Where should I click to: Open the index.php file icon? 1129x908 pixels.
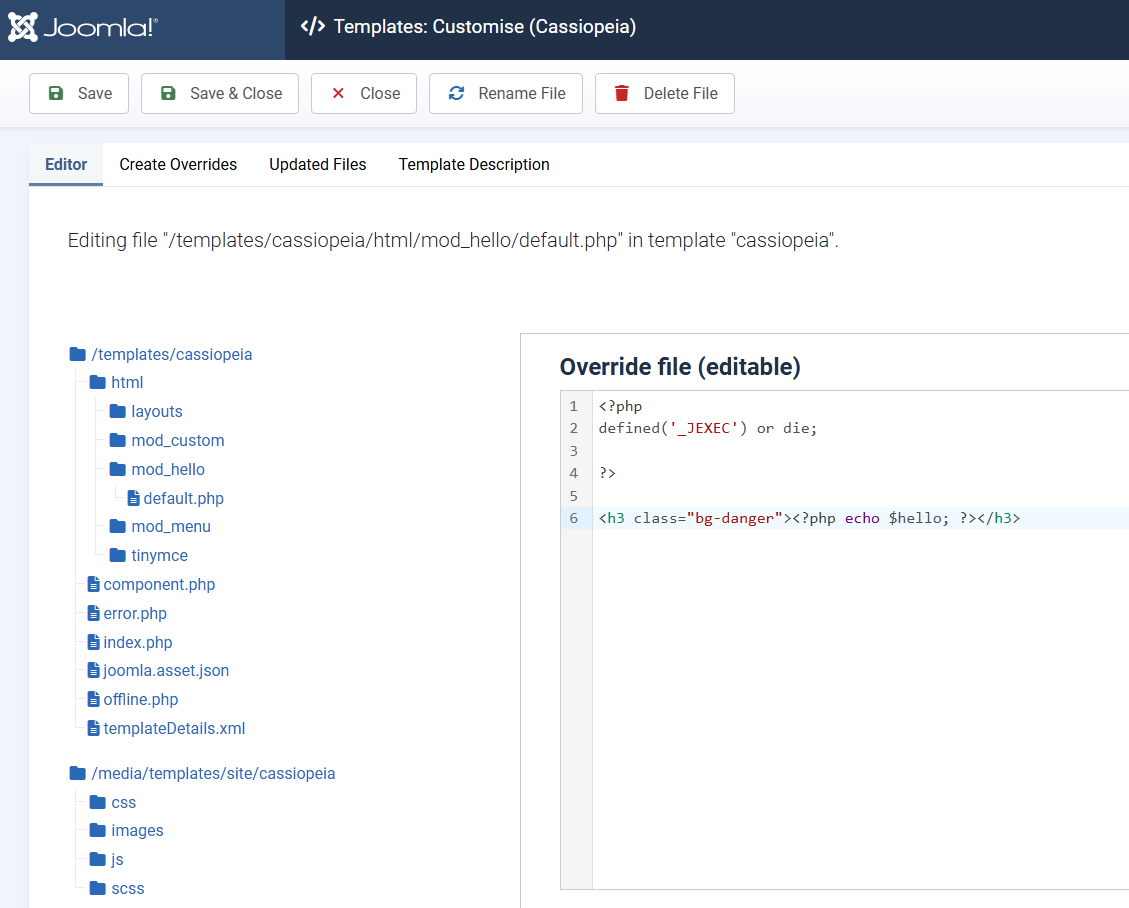tap(94, 642)
